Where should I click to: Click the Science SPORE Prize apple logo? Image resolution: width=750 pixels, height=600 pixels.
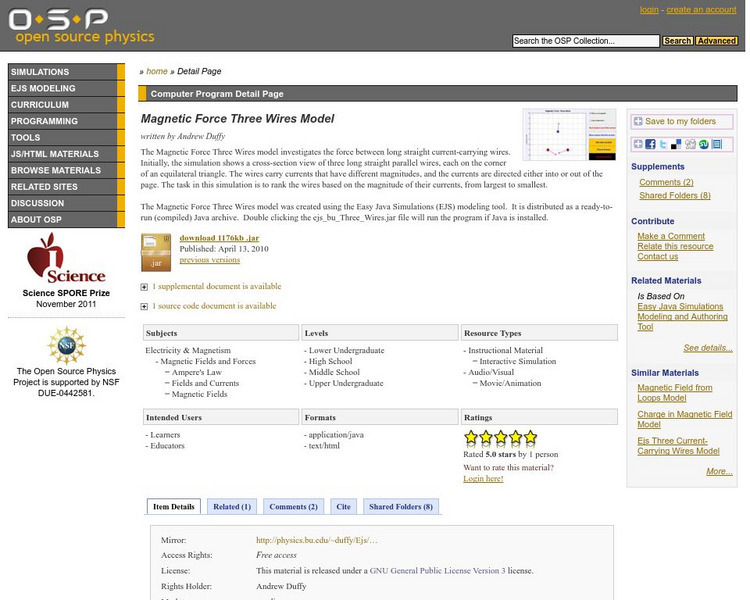tap(66, 258)
